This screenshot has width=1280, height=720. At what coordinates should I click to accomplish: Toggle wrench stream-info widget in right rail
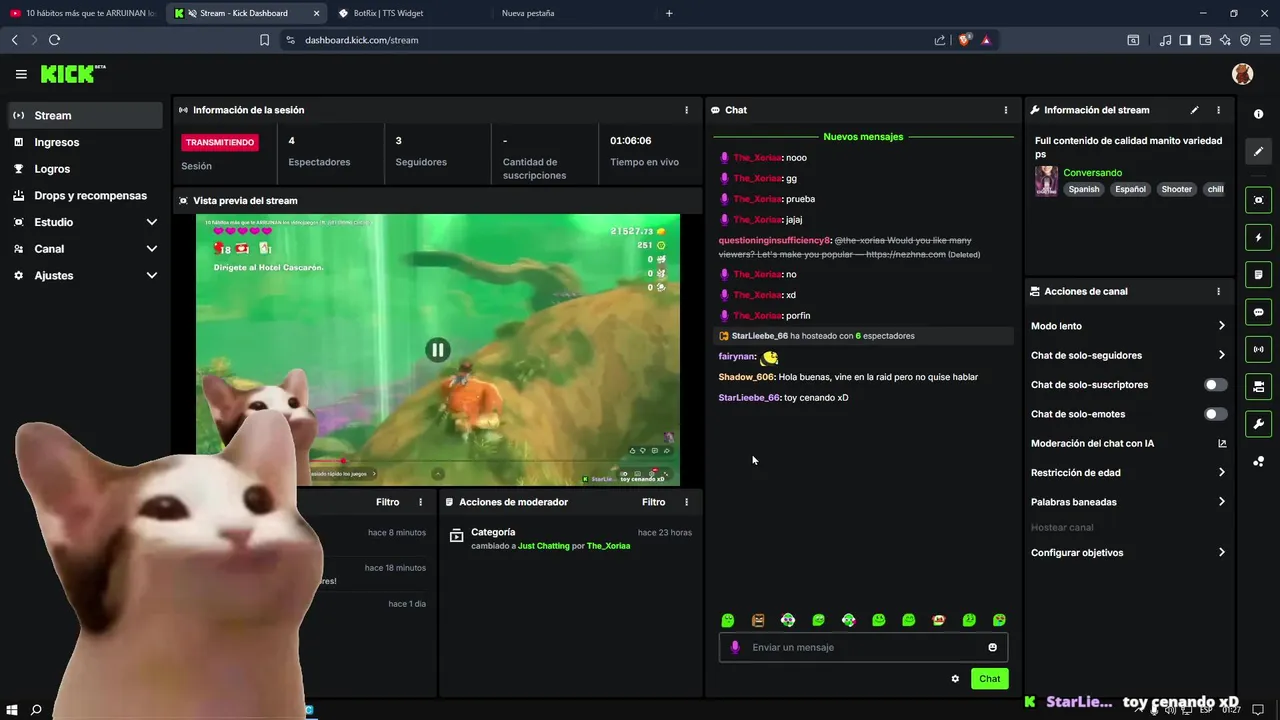[1258, 423]
